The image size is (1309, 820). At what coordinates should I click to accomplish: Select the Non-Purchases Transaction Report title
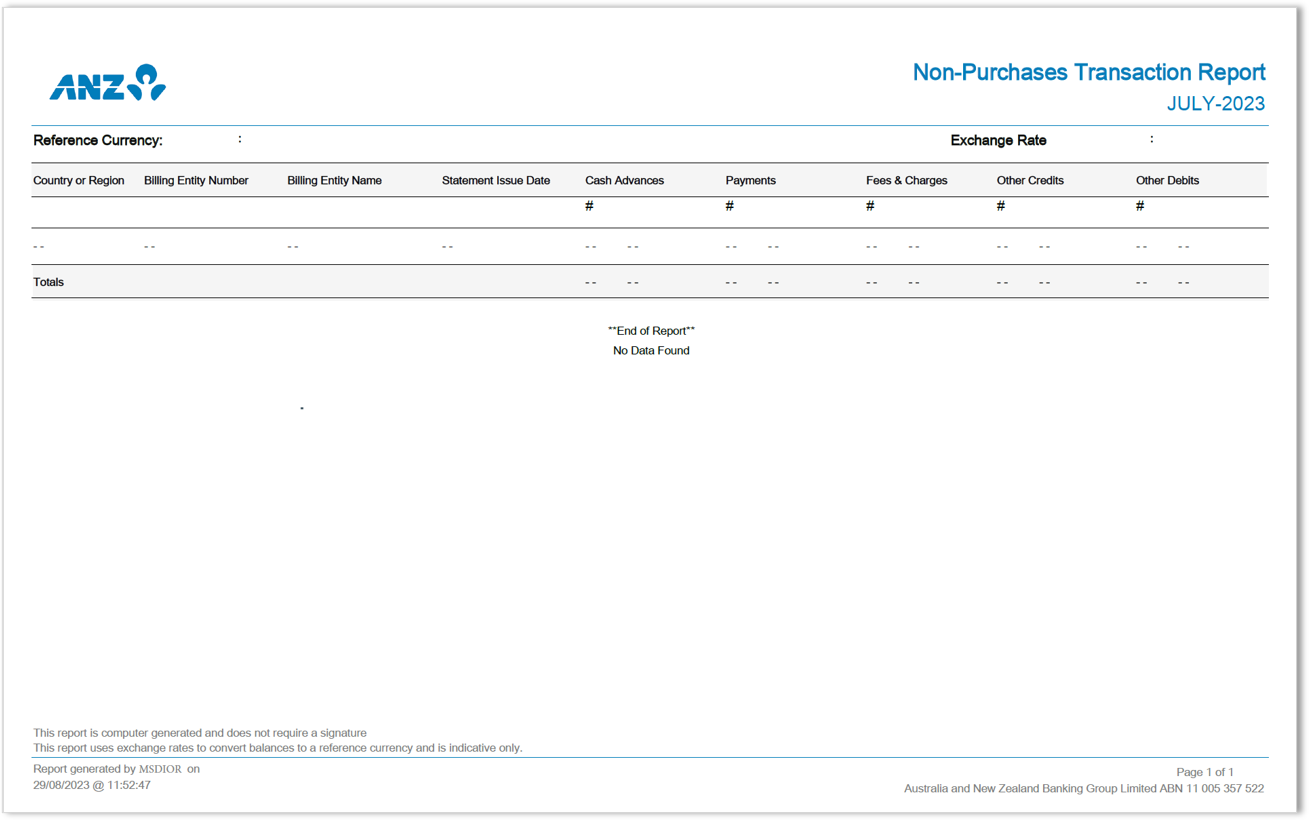pos(1088,72)
